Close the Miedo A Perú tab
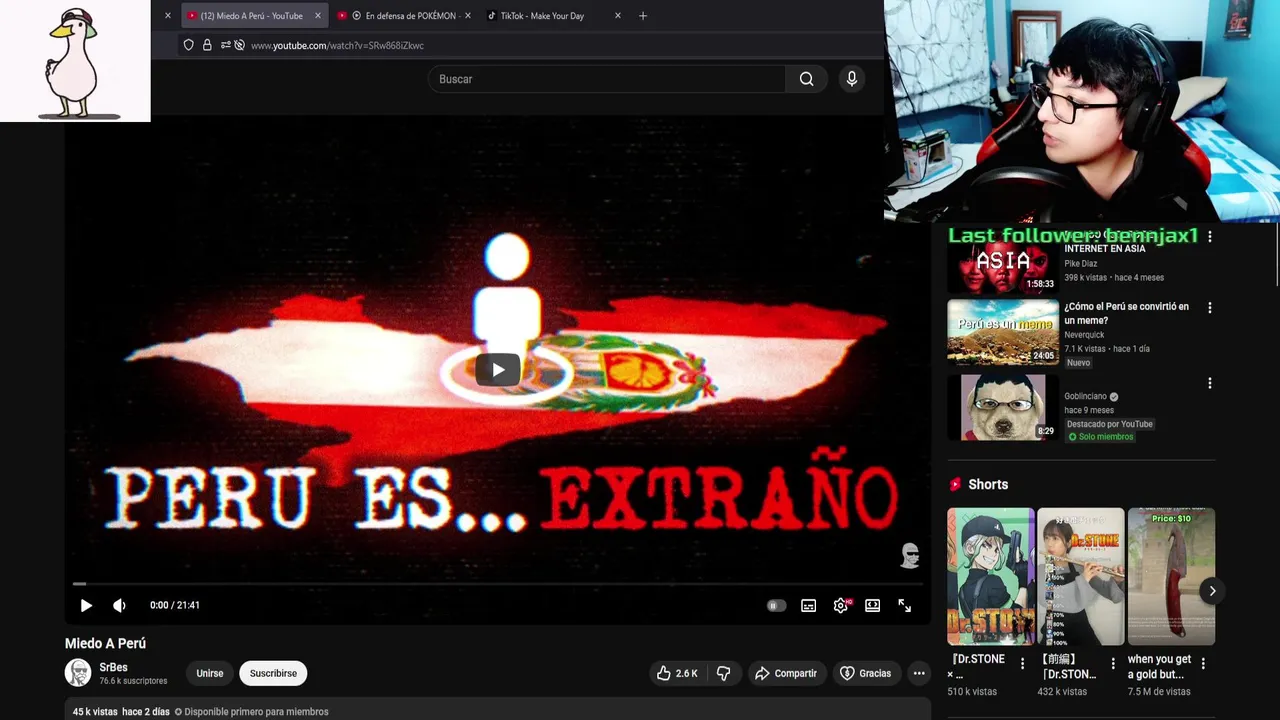This screenshot has height=720, width=1280. tap(318, 16)
